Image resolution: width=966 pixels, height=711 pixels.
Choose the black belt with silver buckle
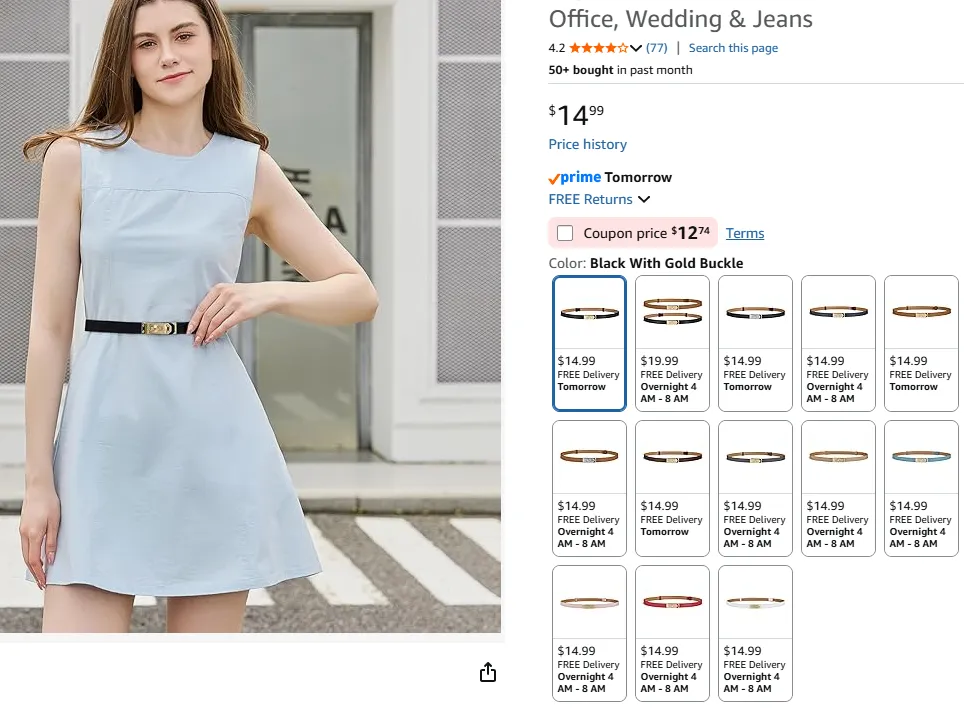pos(755,343)
